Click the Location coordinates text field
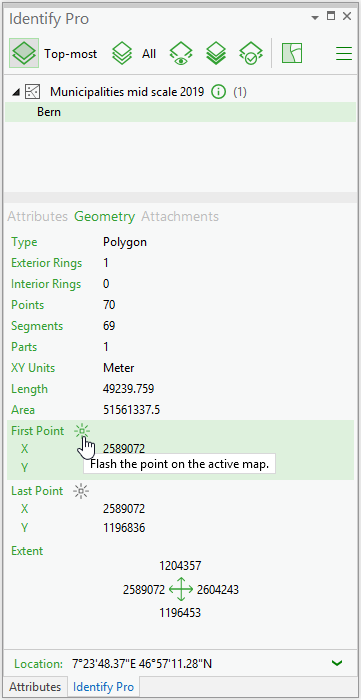 [142, 664]
